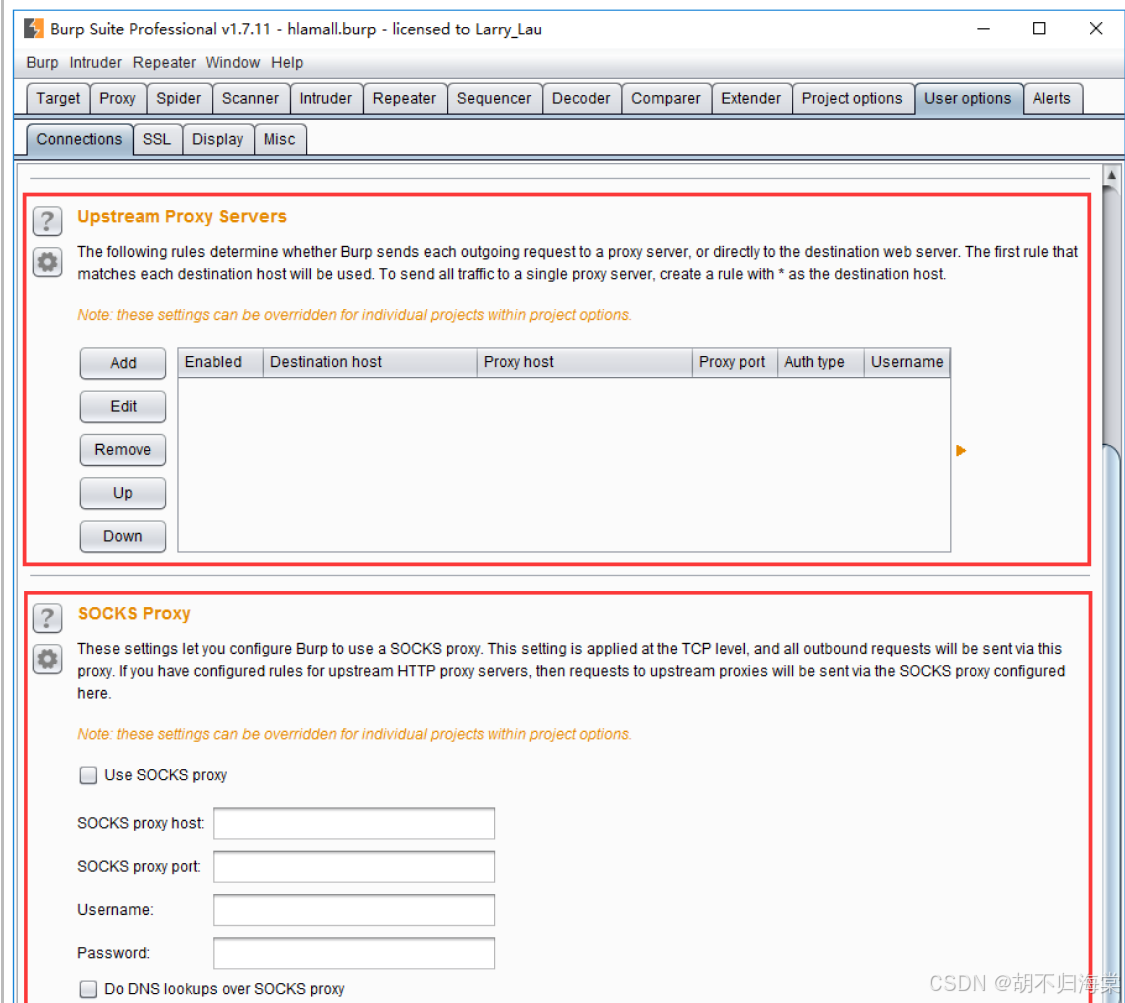1125x1003 pixels.
Task: Switch to the Scanner tab
Action: [250, 98]
